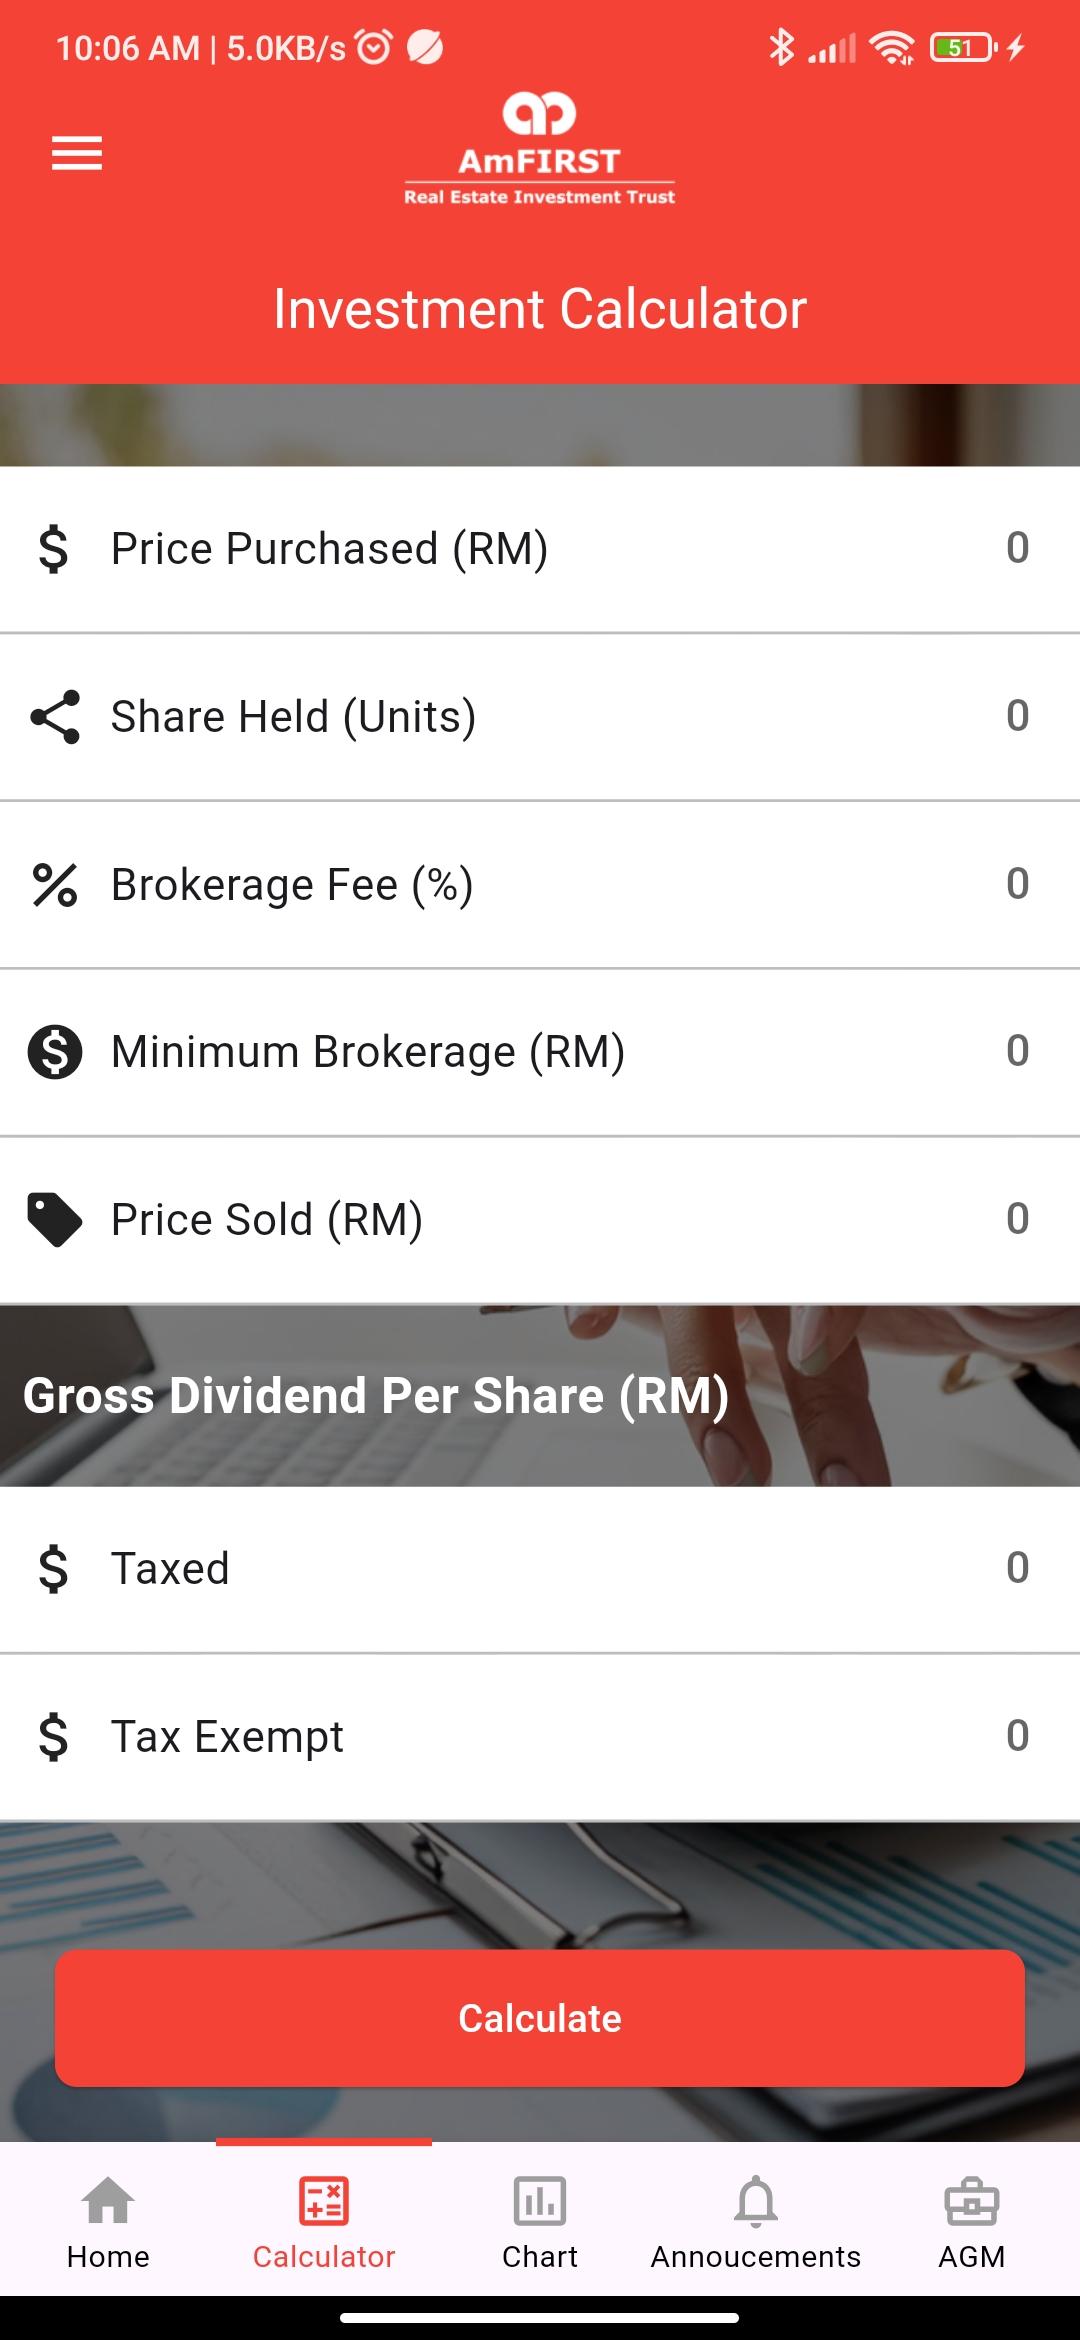Tap the dollar icon beside Tax Exempt

tap(54, 1736)
